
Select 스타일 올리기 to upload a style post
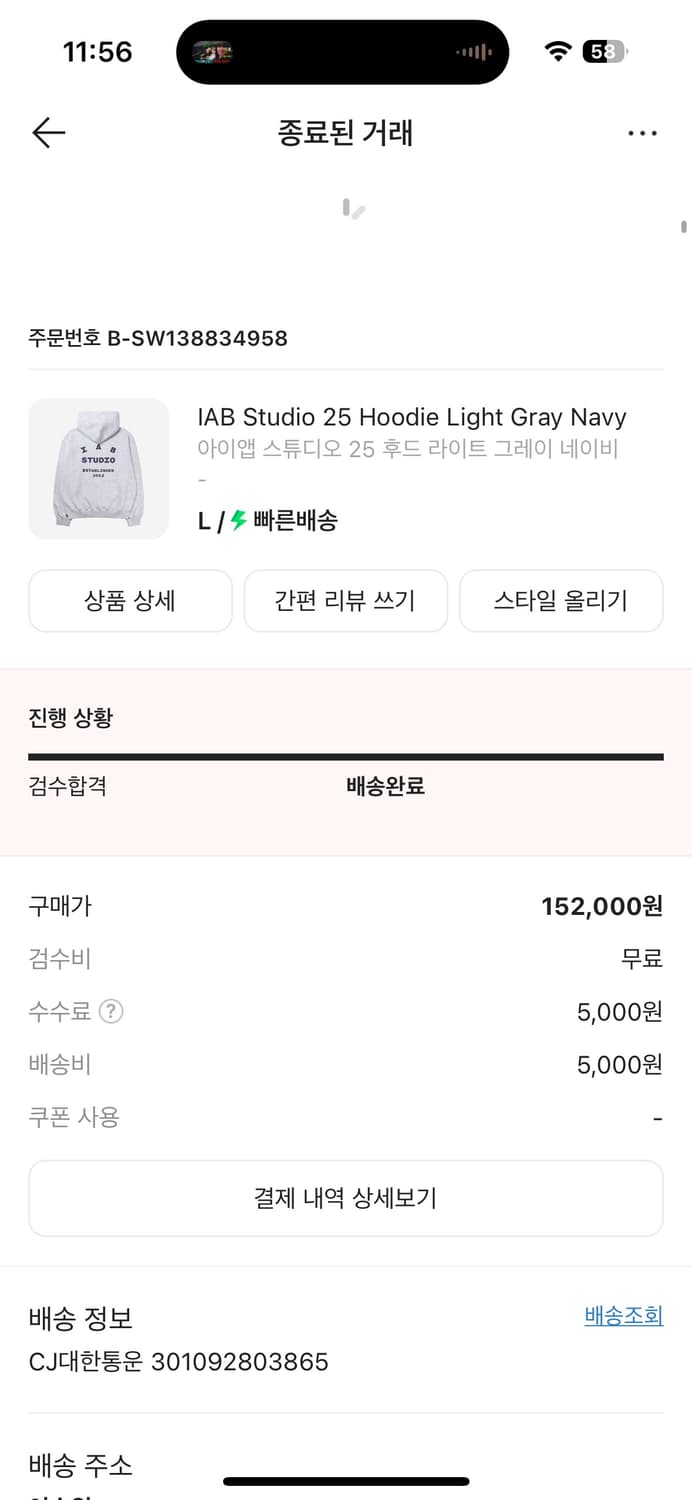[x=561, y=600]
